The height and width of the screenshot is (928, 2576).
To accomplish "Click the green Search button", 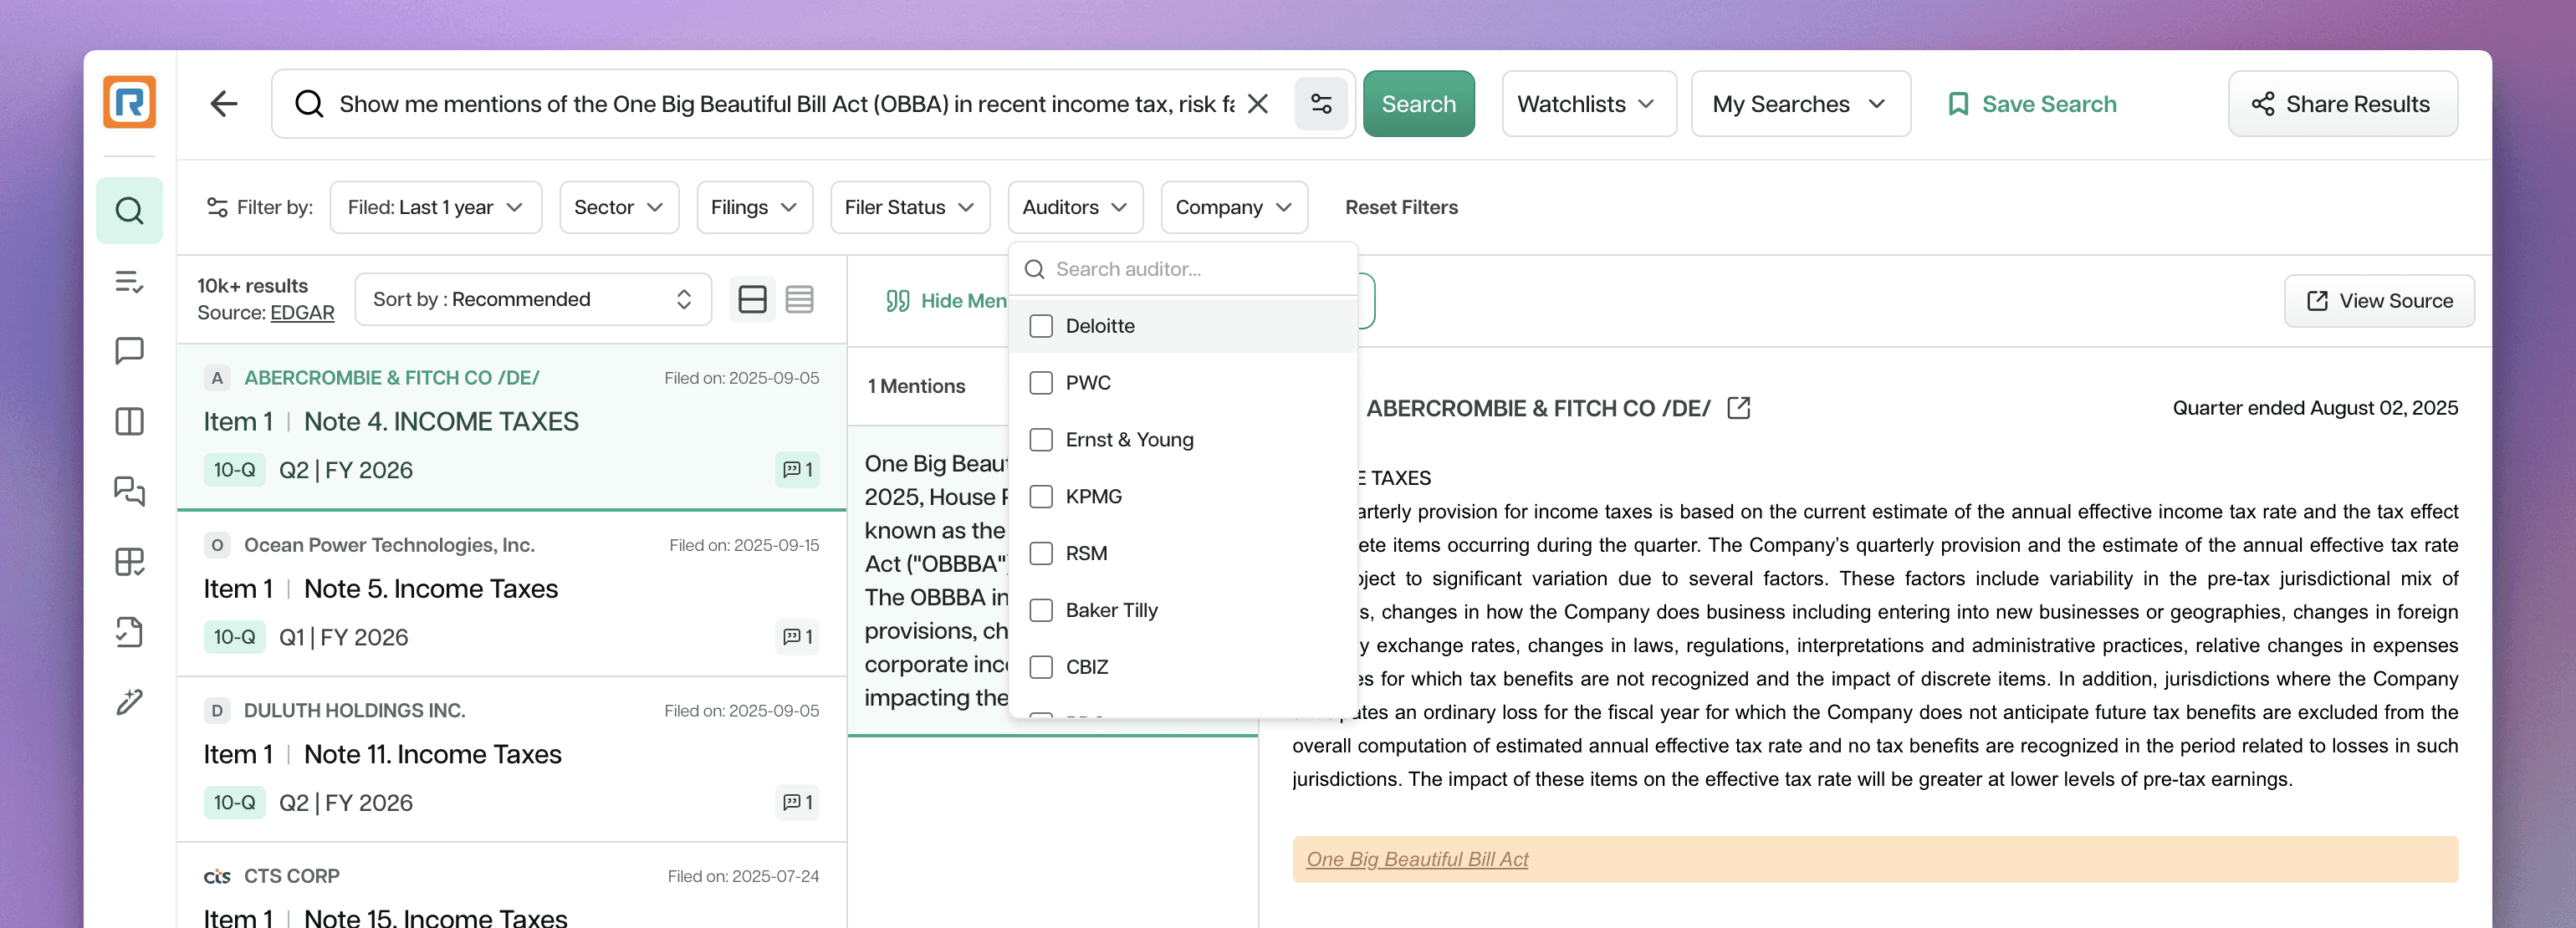I will (1417, 104).
